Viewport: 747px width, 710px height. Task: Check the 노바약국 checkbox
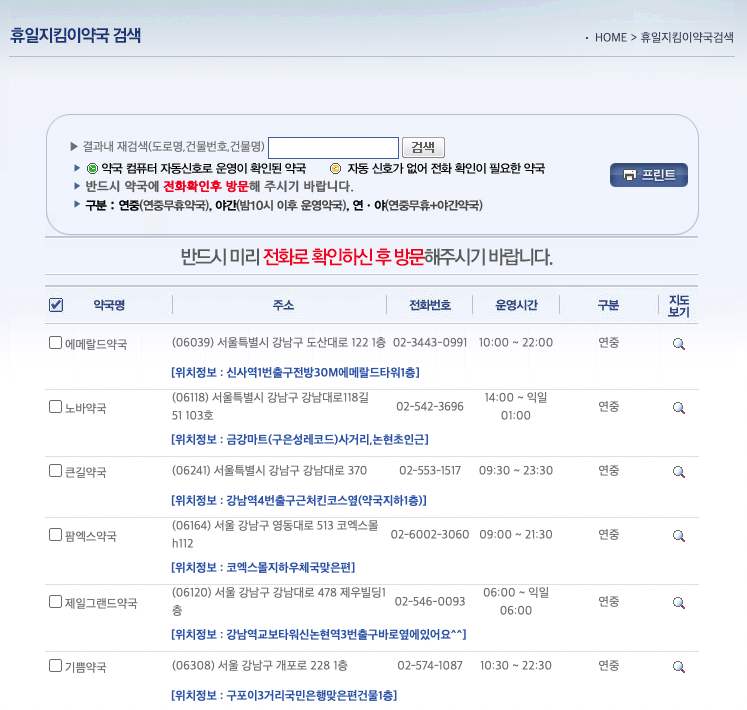point(55,406)
